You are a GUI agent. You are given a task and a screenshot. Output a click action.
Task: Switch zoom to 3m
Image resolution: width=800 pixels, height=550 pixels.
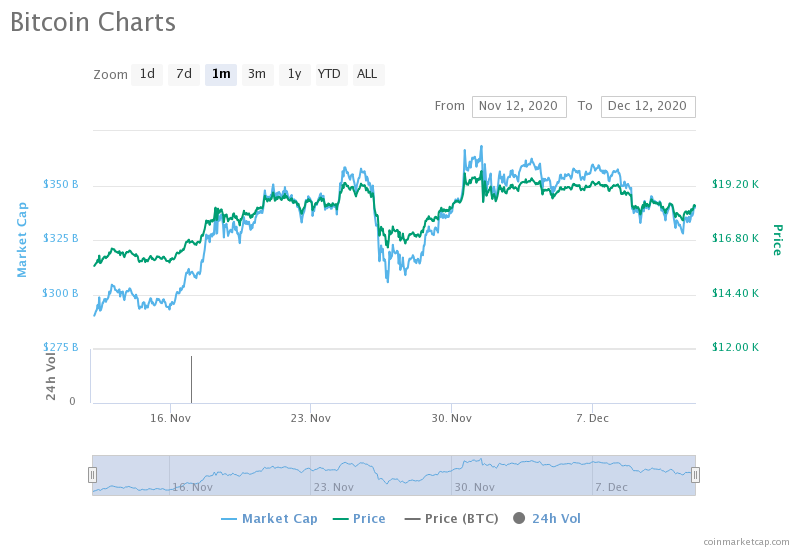coord(258,74)
